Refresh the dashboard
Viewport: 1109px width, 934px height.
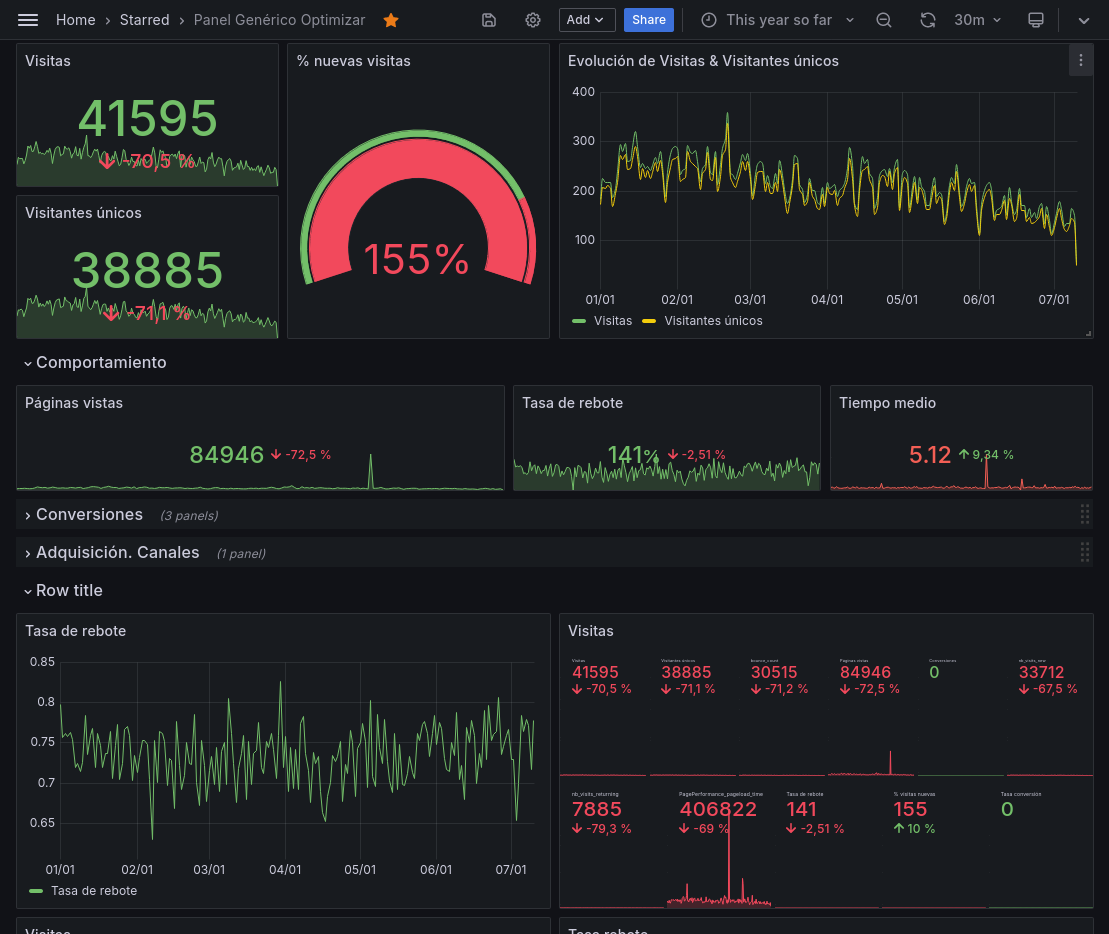coord(928,20)
